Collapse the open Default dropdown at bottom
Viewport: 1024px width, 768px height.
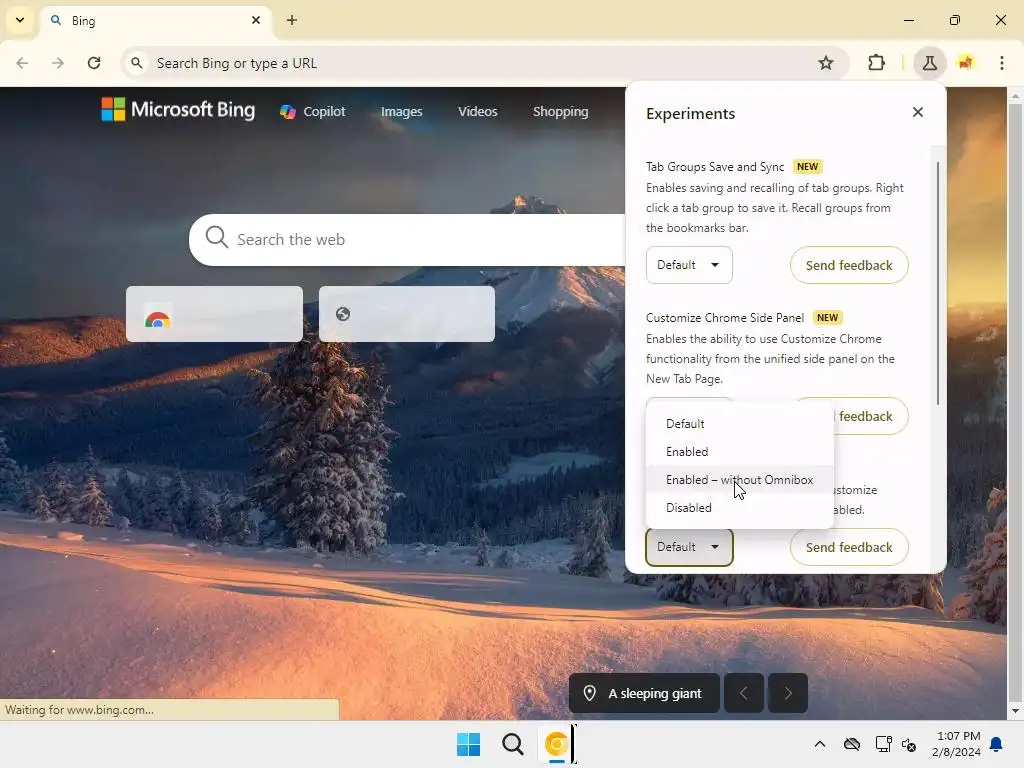coord(689,547)
